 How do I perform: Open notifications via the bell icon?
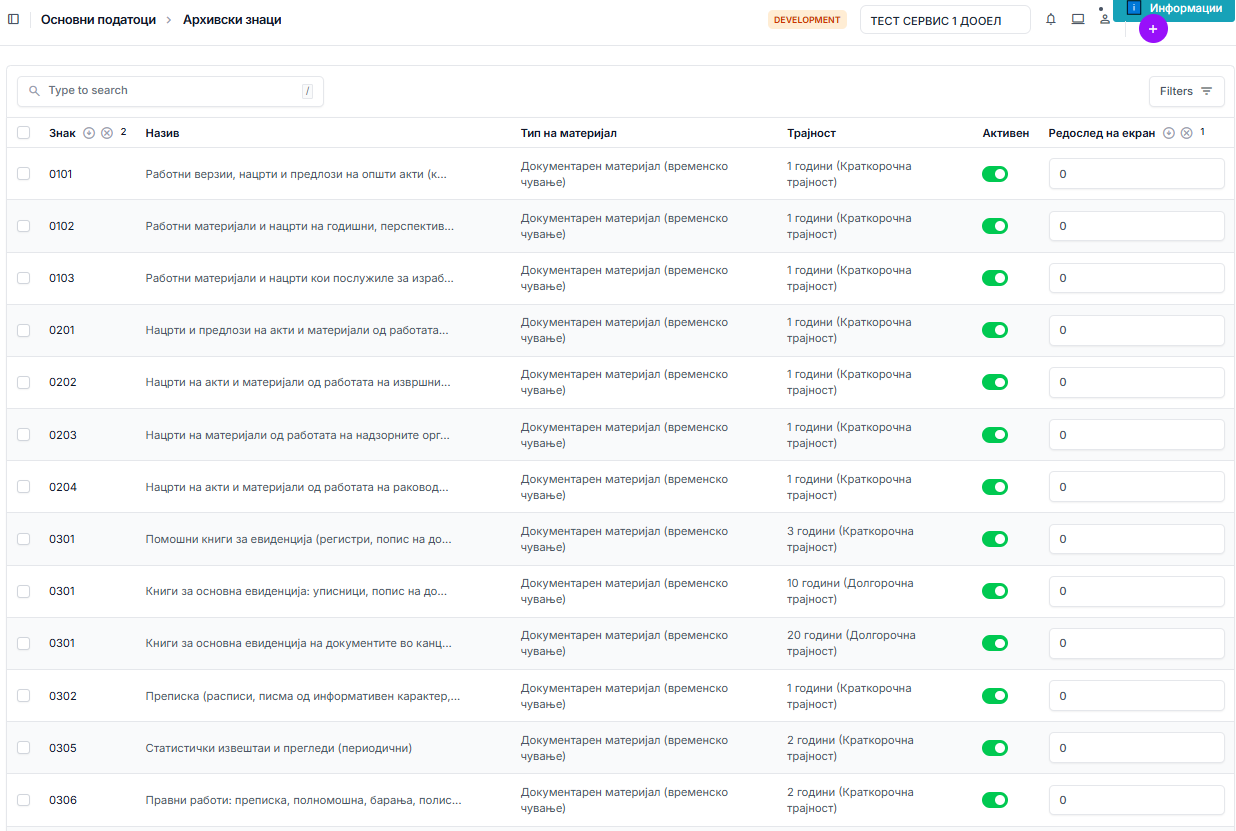(1051, 19)
